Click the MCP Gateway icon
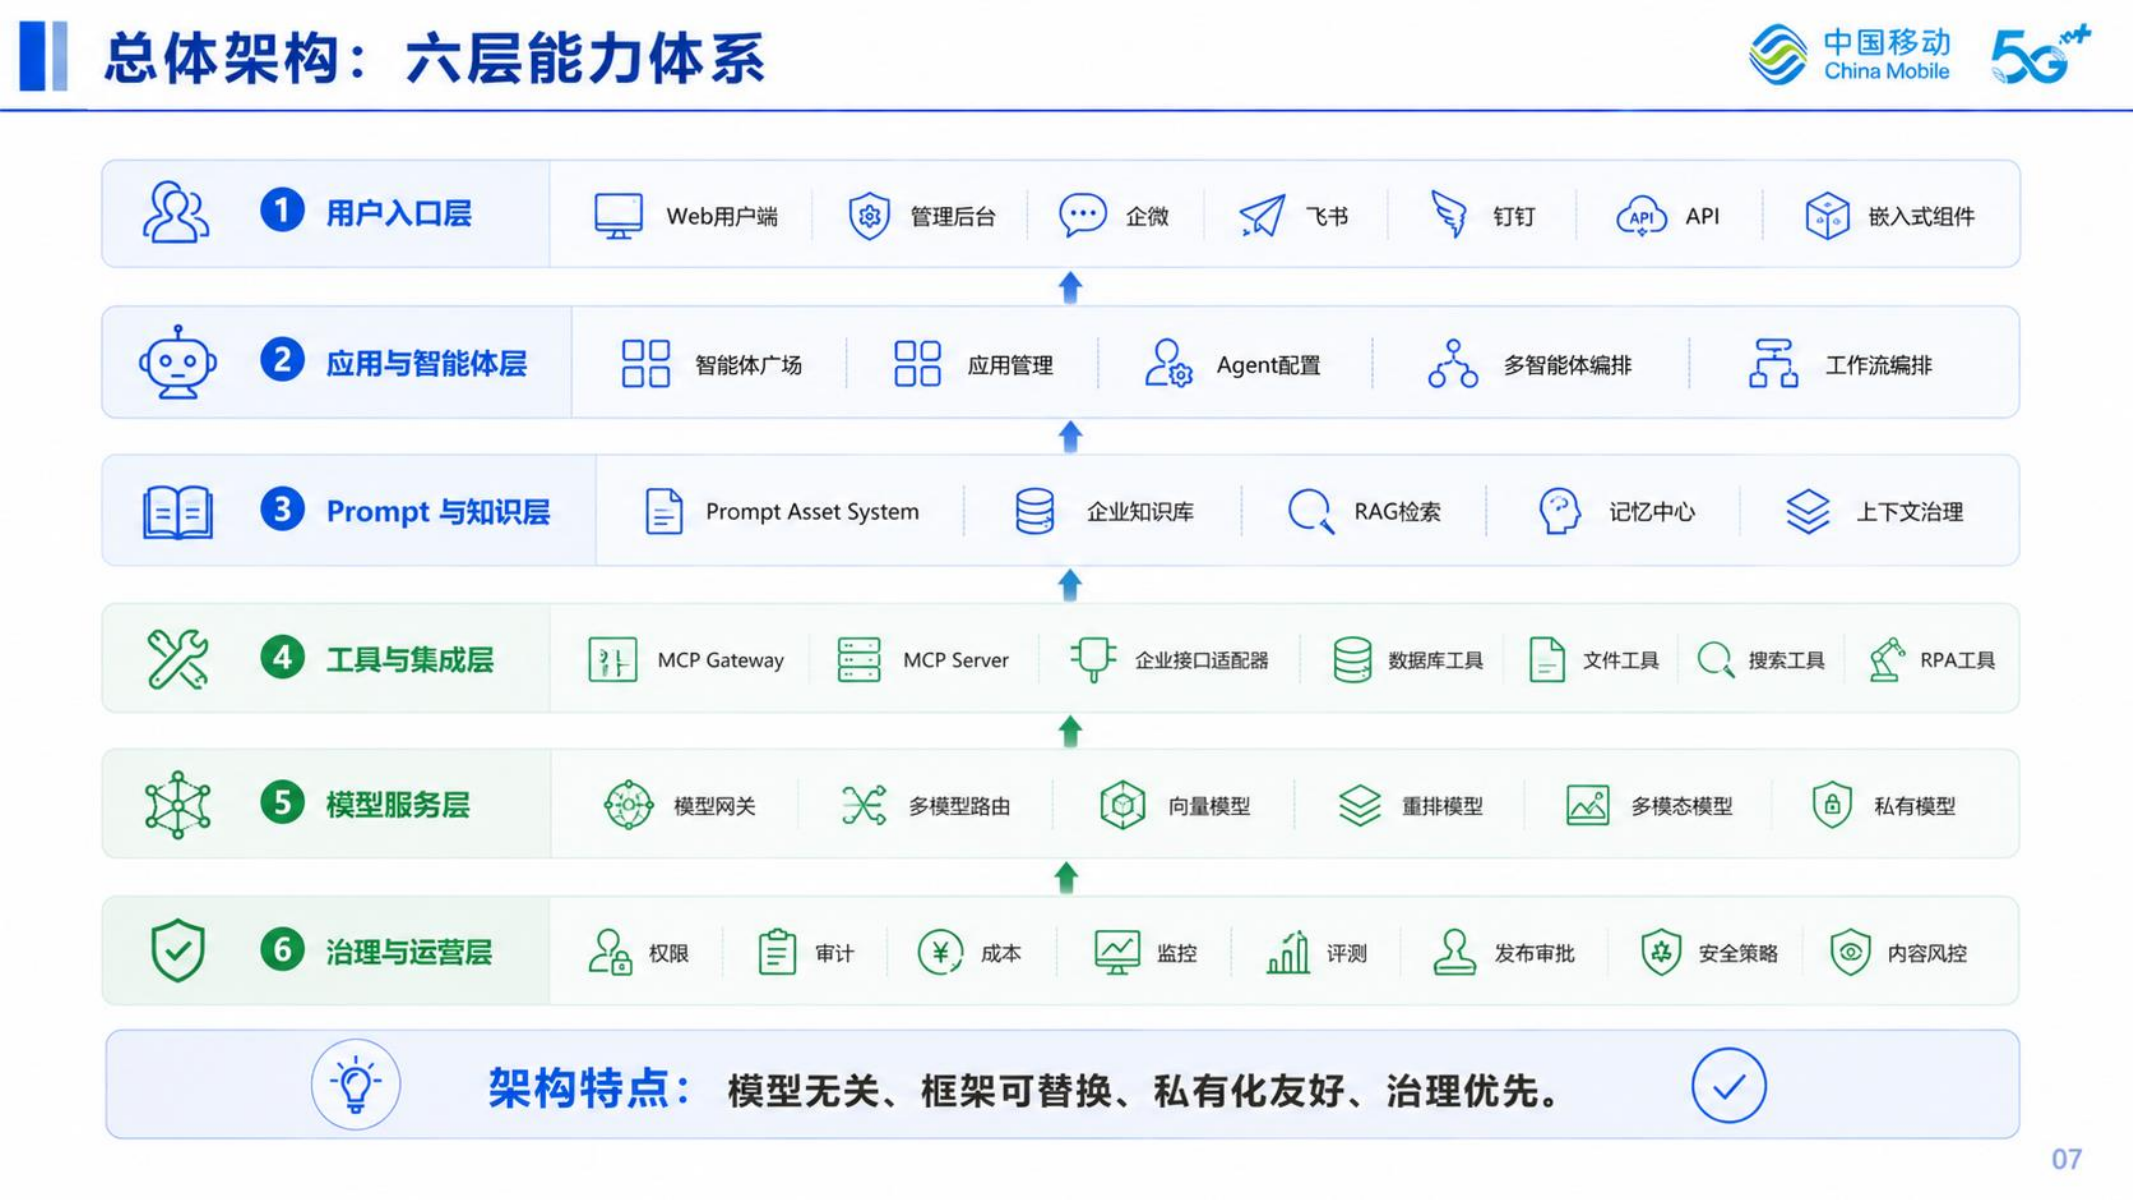This screenshot has width=2133, height=1200. (612, 659)
